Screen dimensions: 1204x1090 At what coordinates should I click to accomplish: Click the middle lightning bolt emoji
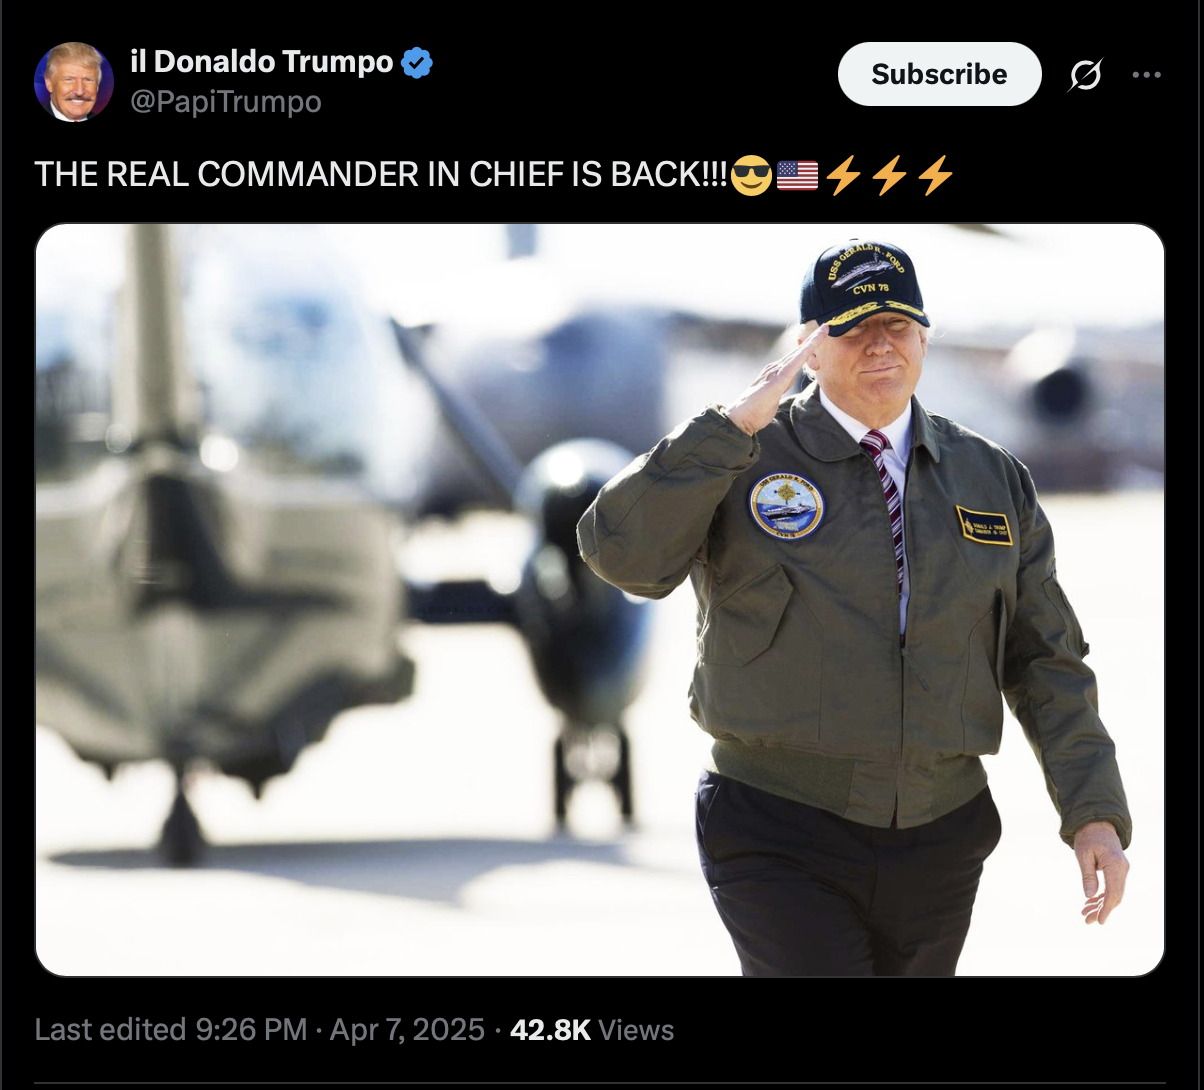click(890, 175)
